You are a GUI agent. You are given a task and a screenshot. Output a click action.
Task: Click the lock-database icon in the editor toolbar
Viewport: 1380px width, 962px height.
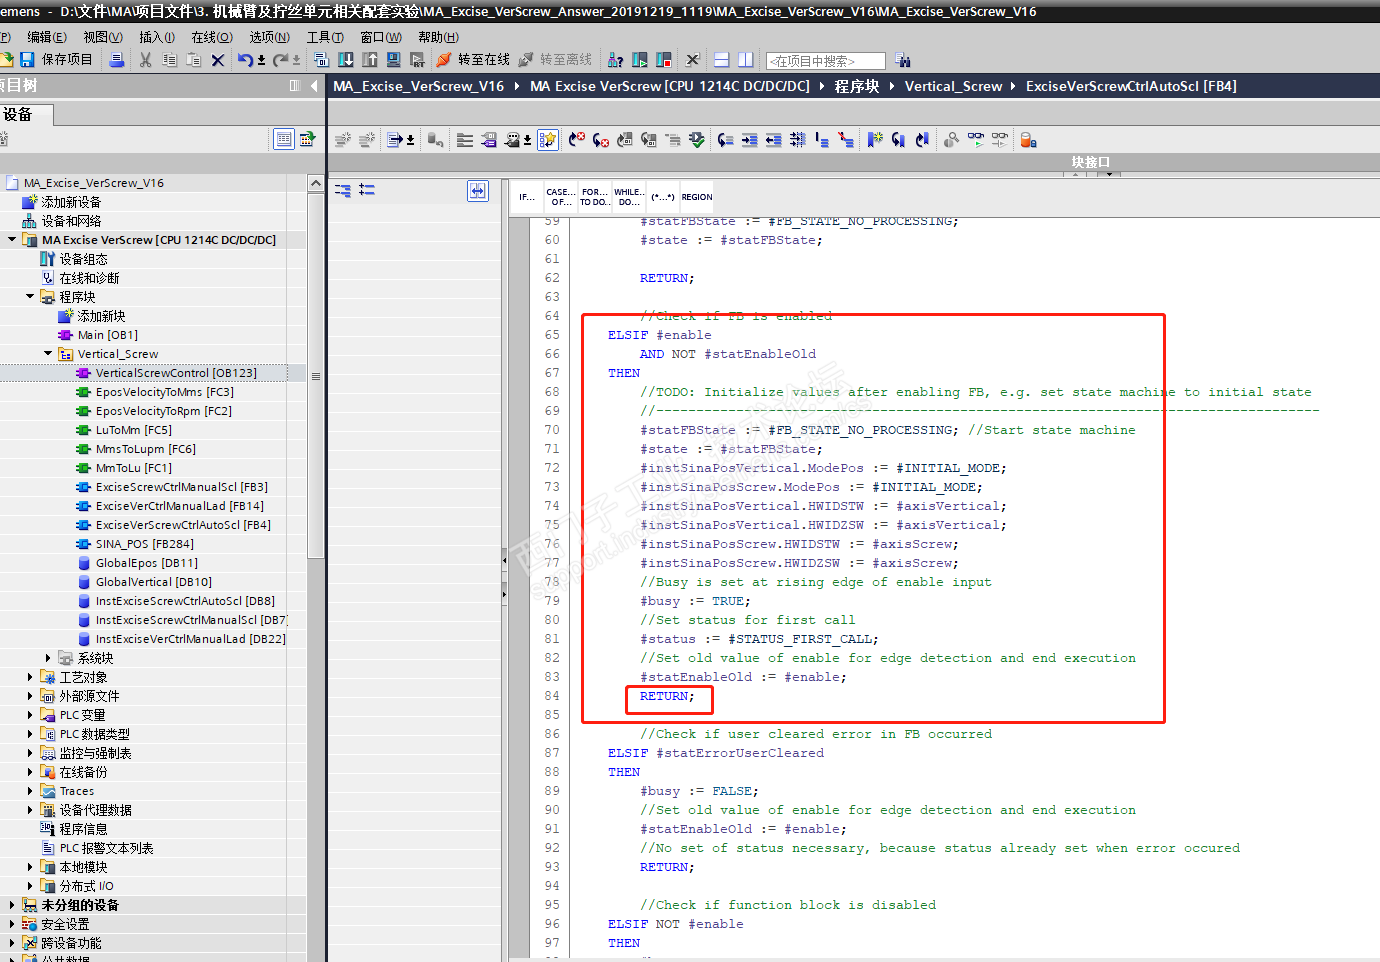pos(1028,140)
